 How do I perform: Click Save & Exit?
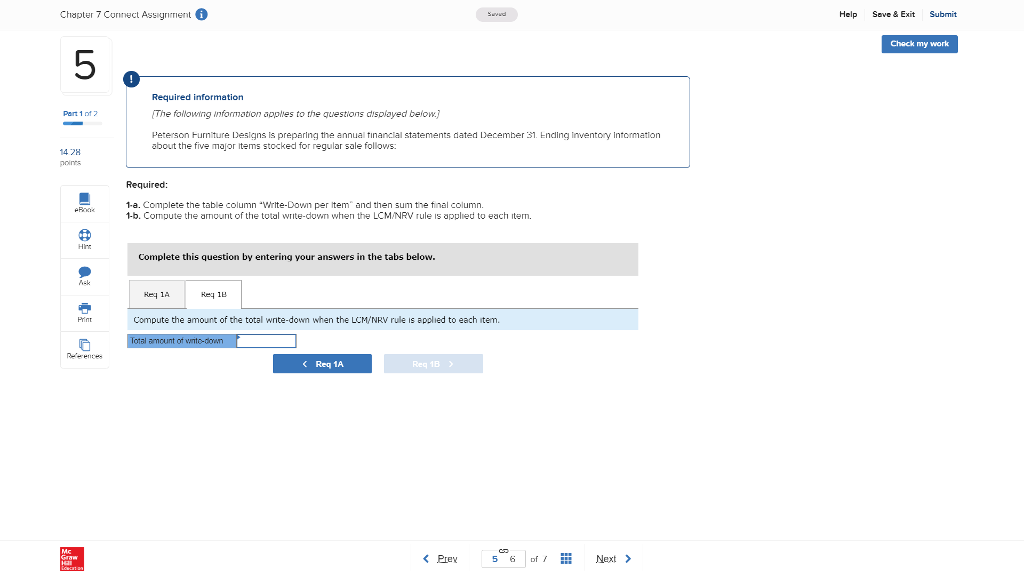[893, 14]
